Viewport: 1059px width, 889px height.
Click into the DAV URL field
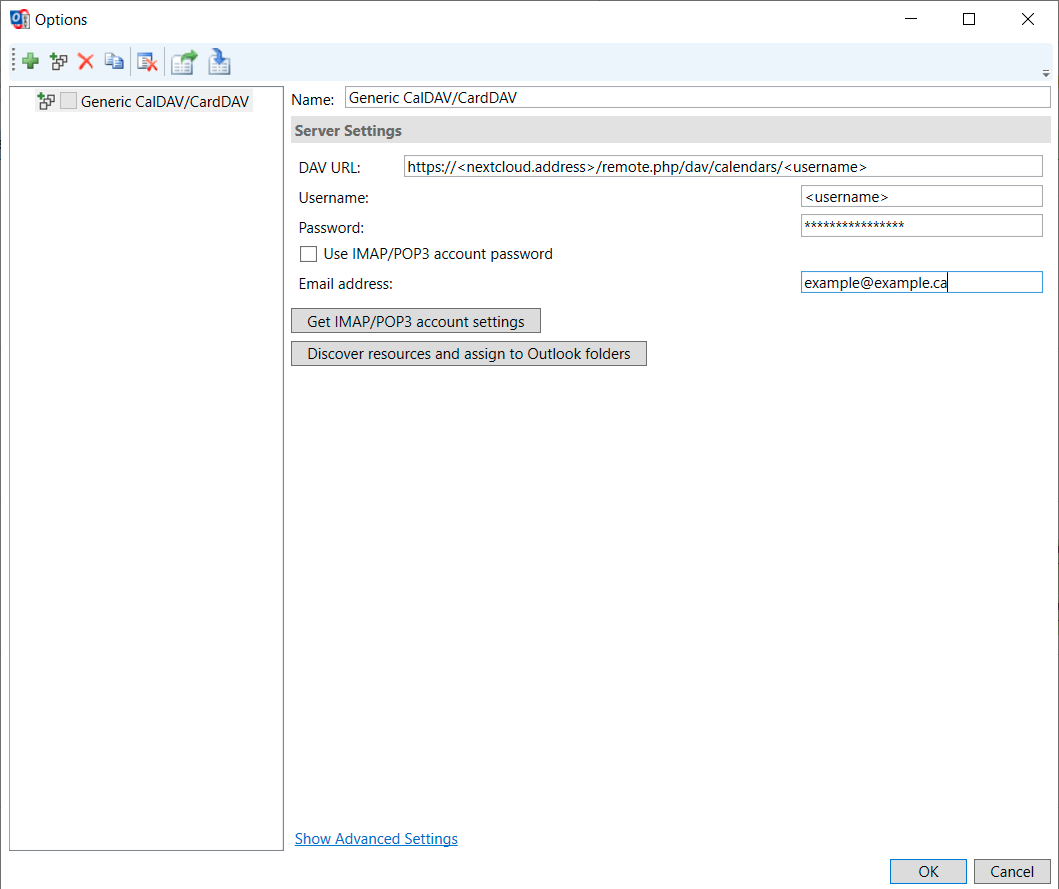pos(723,167)
